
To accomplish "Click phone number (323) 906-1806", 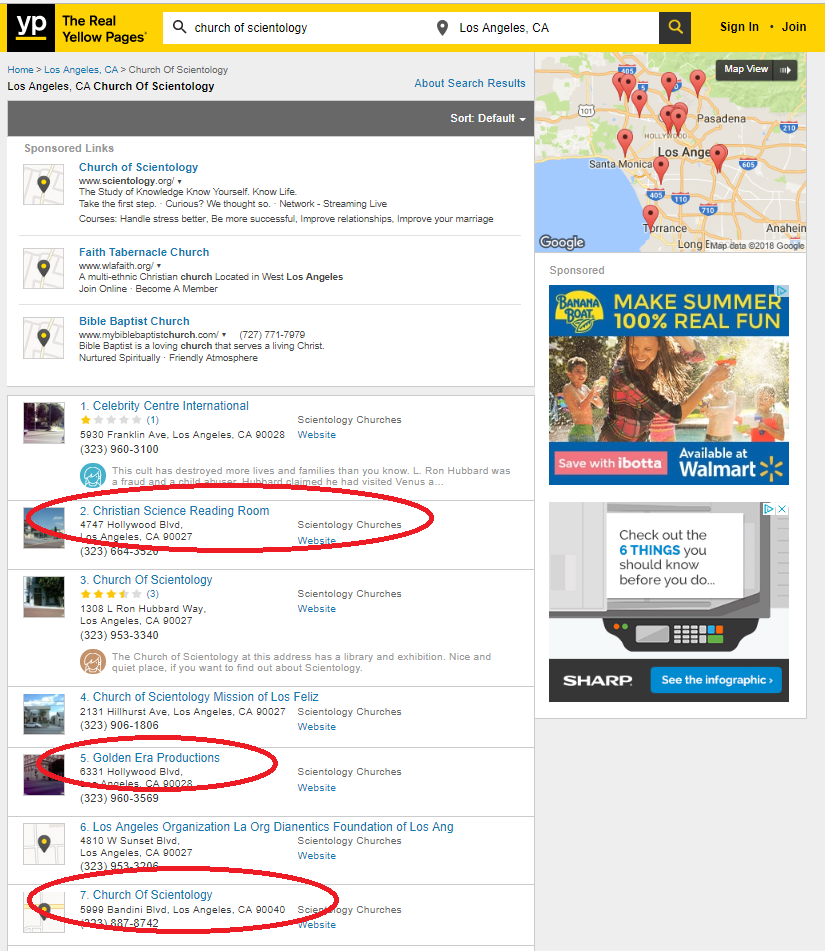I will click(120, 725).
